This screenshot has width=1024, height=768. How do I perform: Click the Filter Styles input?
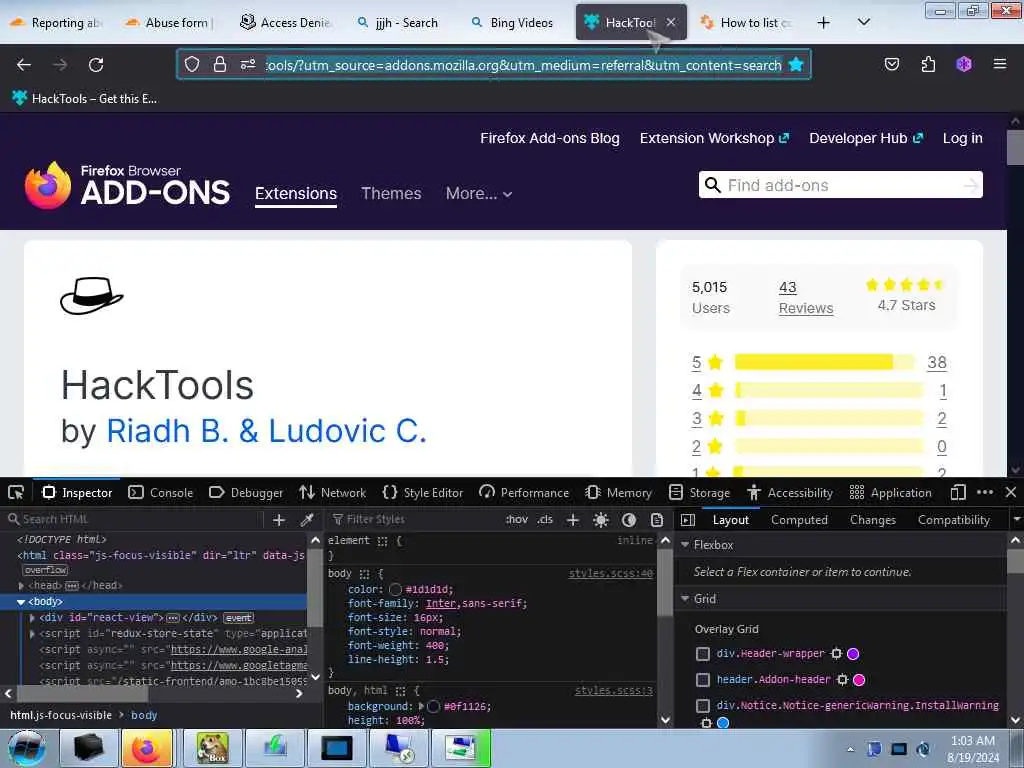pos(413,520)
